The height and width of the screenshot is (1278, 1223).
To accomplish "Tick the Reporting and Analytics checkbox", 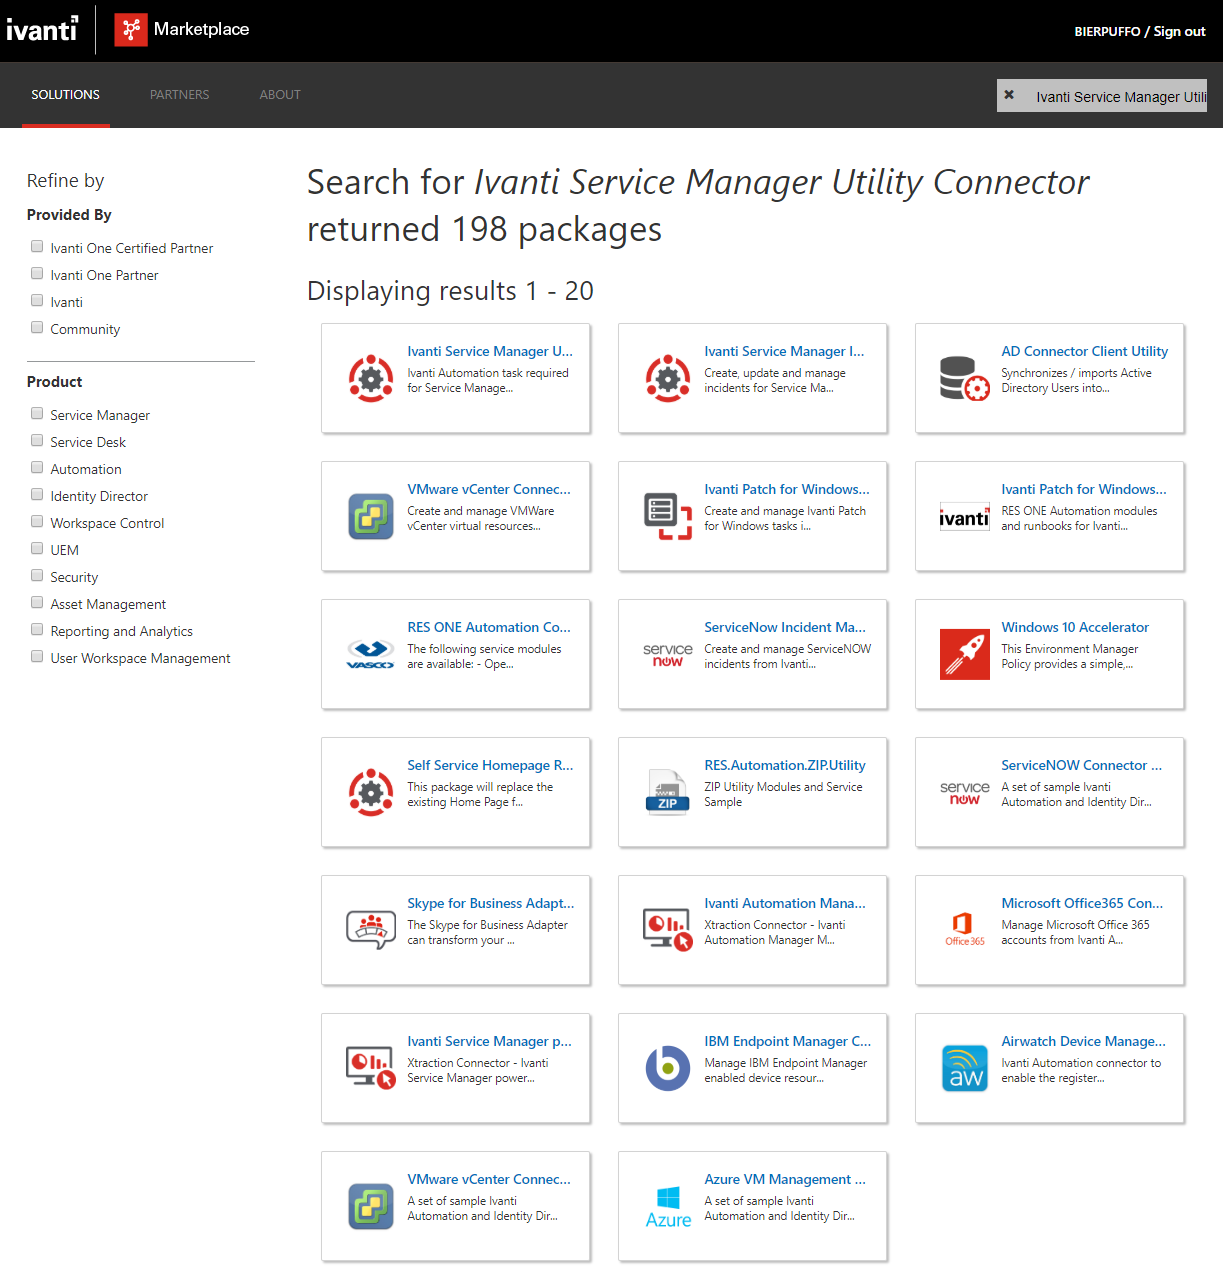I will (x=37, y=629).
